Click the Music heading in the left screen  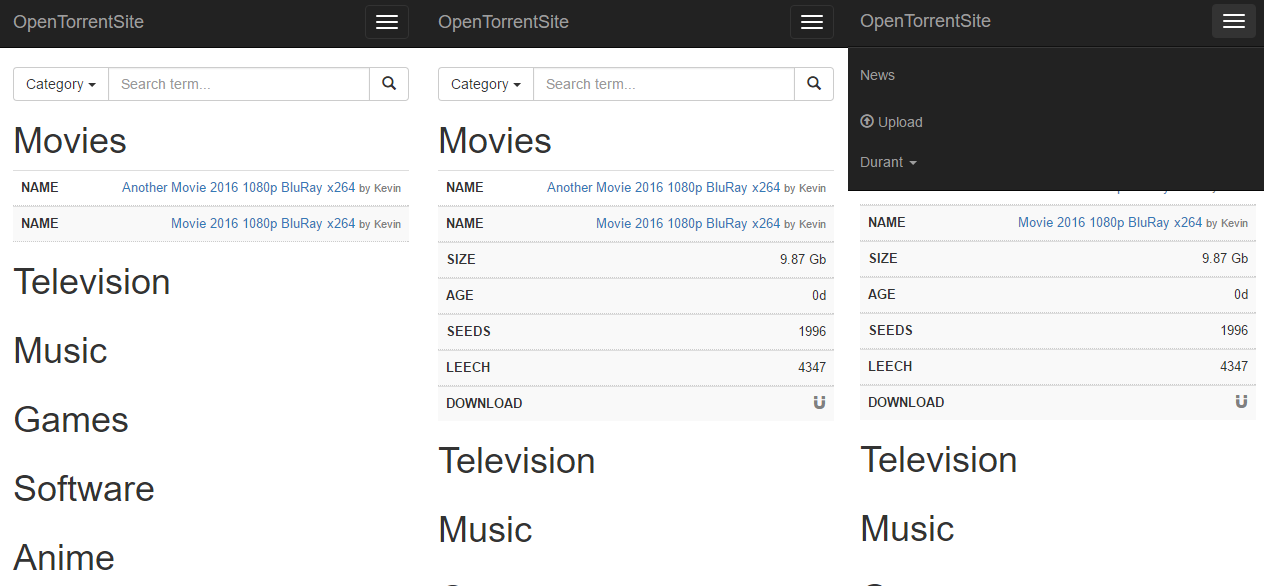point(60,351)
